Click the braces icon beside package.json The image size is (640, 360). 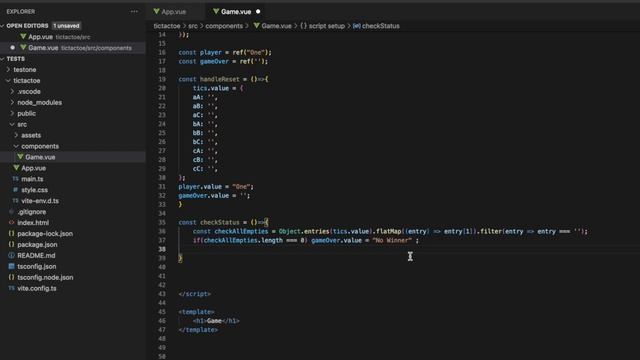click(x=11, y=244)
